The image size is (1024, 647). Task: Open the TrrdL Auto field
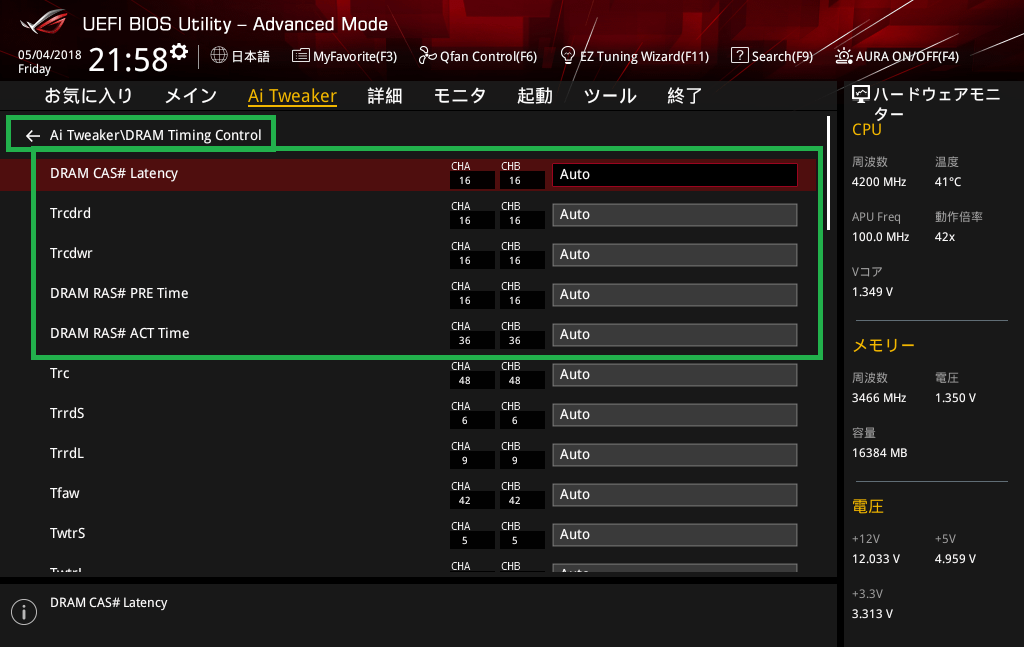click(x=675, y=454)
